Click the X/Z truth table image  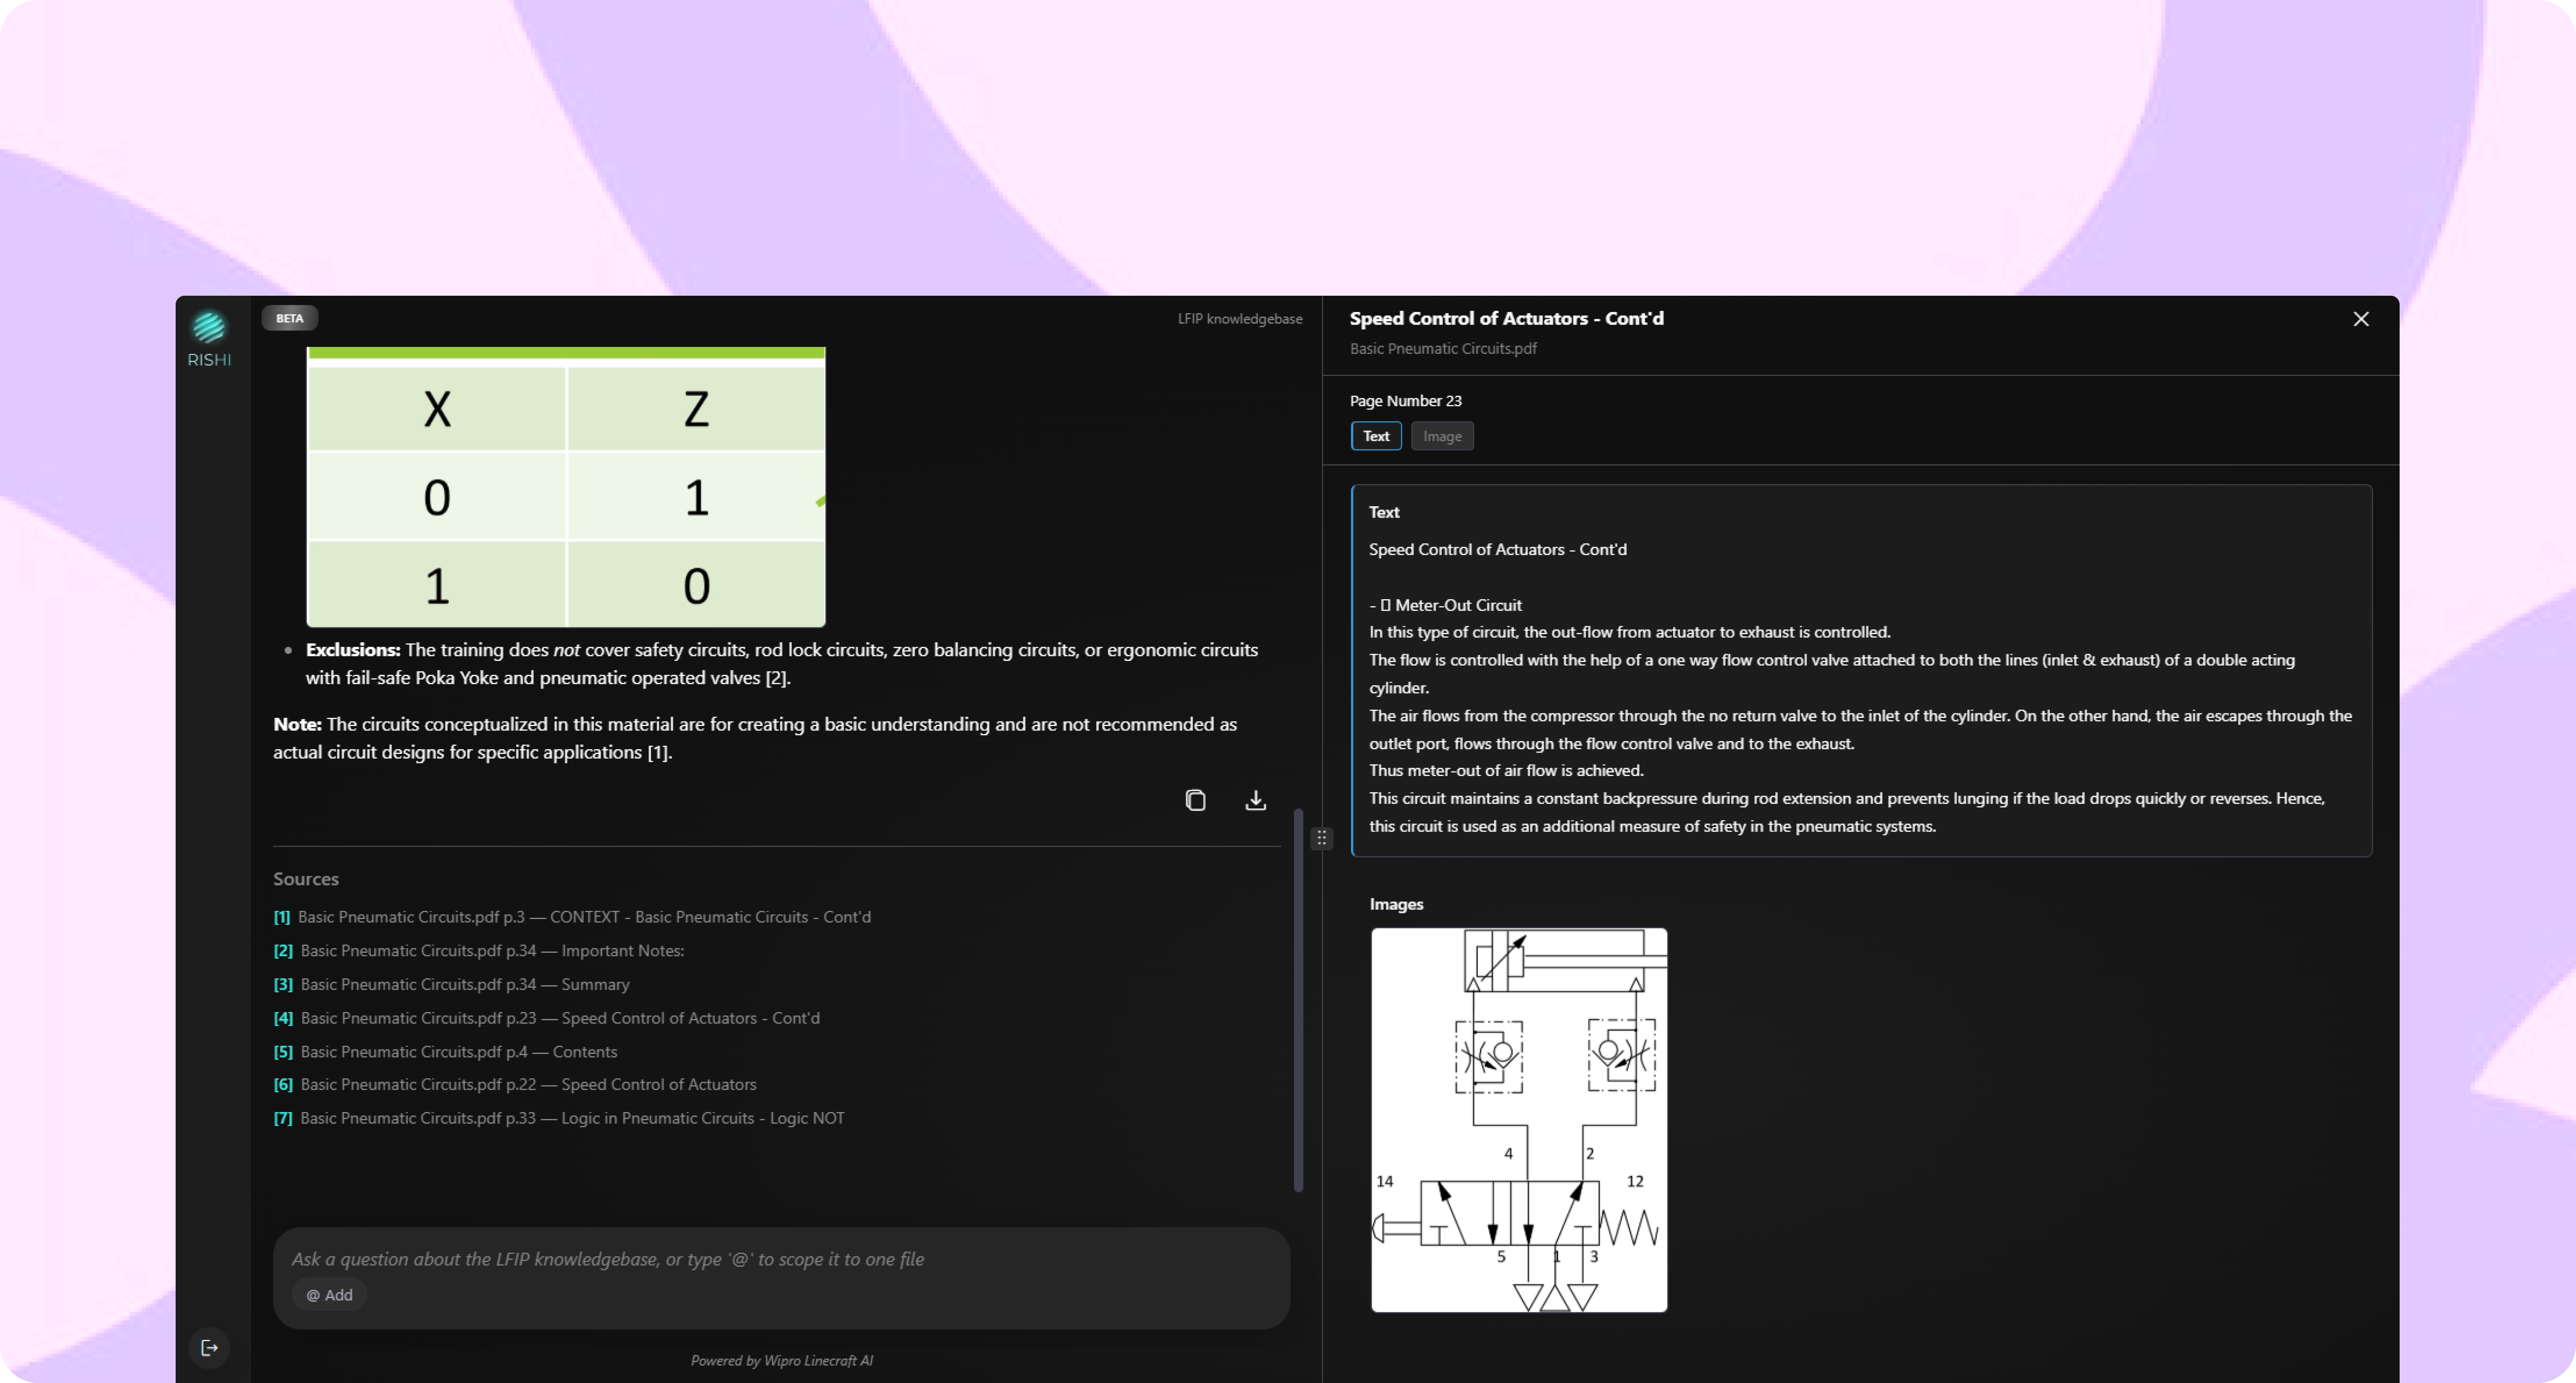(566, 487)
